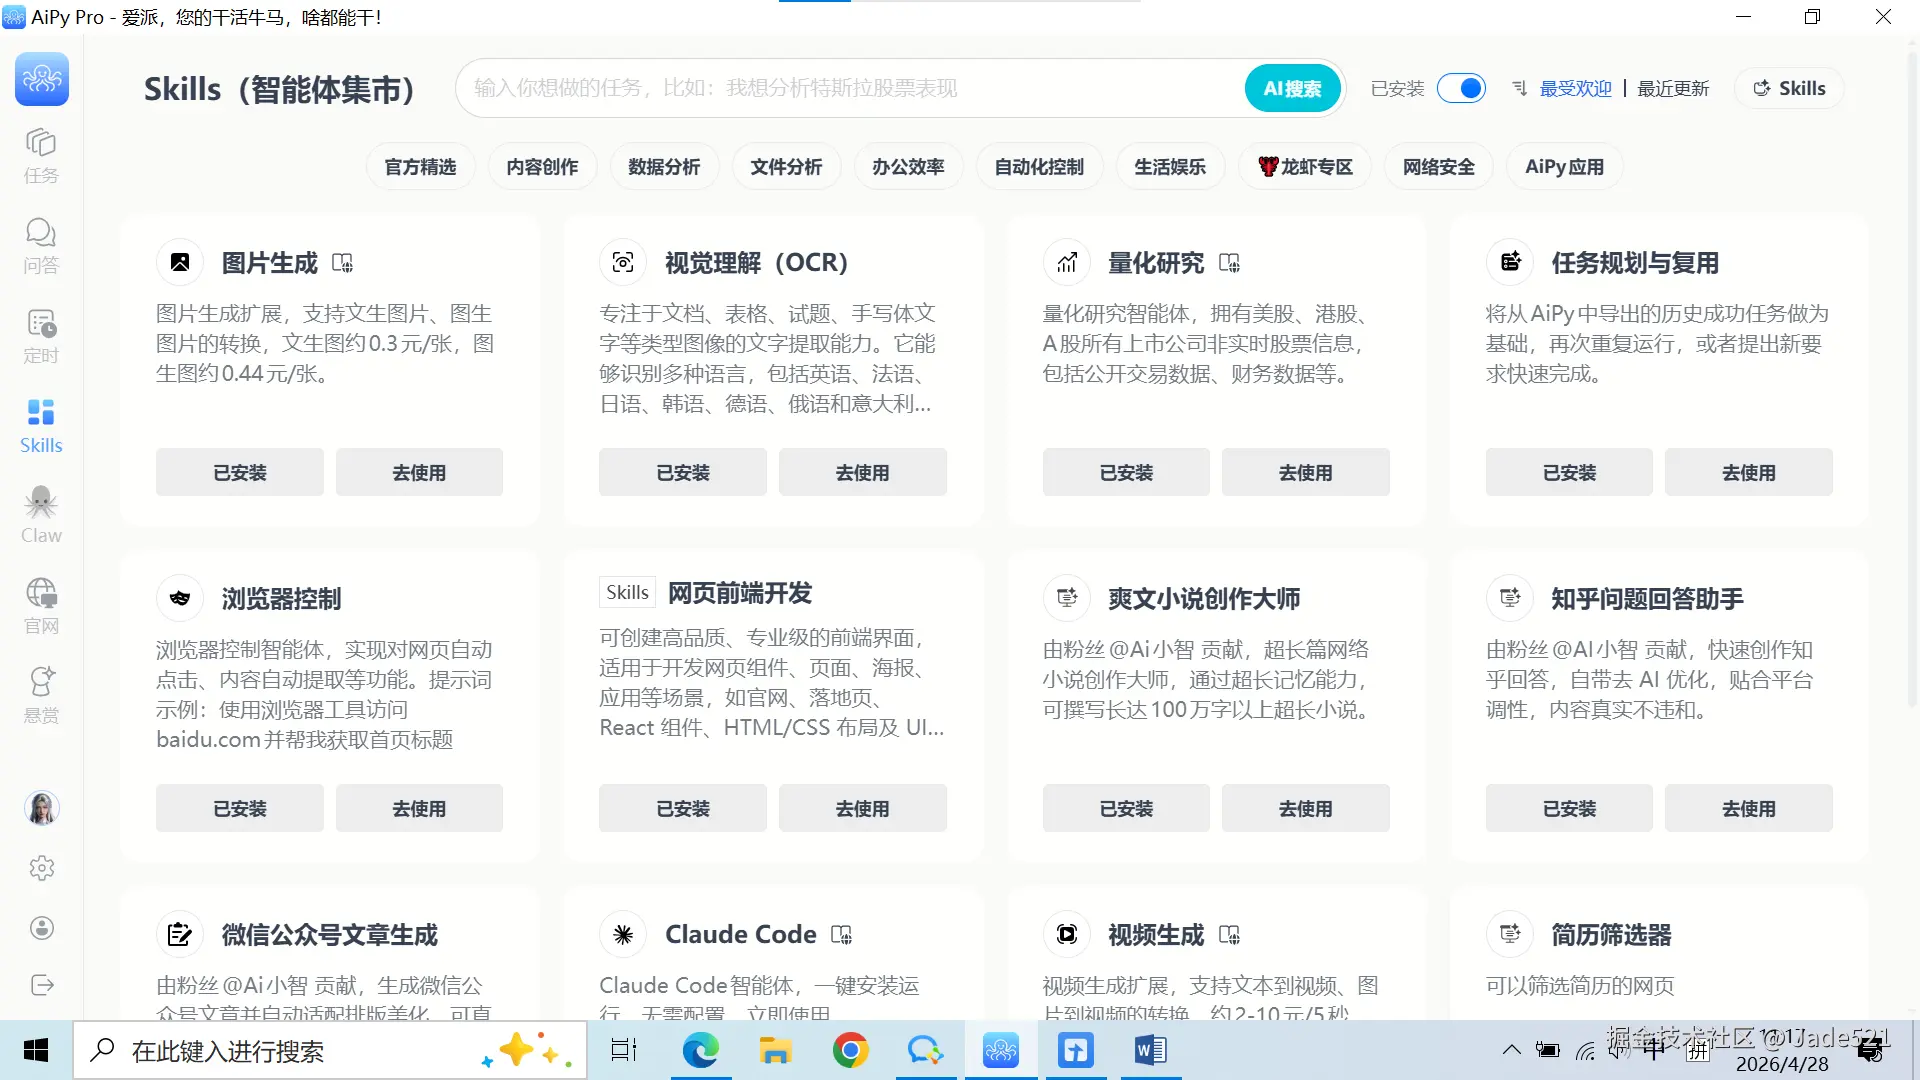Screen dimensions: 1920x1080
Task: Click the AI搜索 button
Action: pos(1292,88)
